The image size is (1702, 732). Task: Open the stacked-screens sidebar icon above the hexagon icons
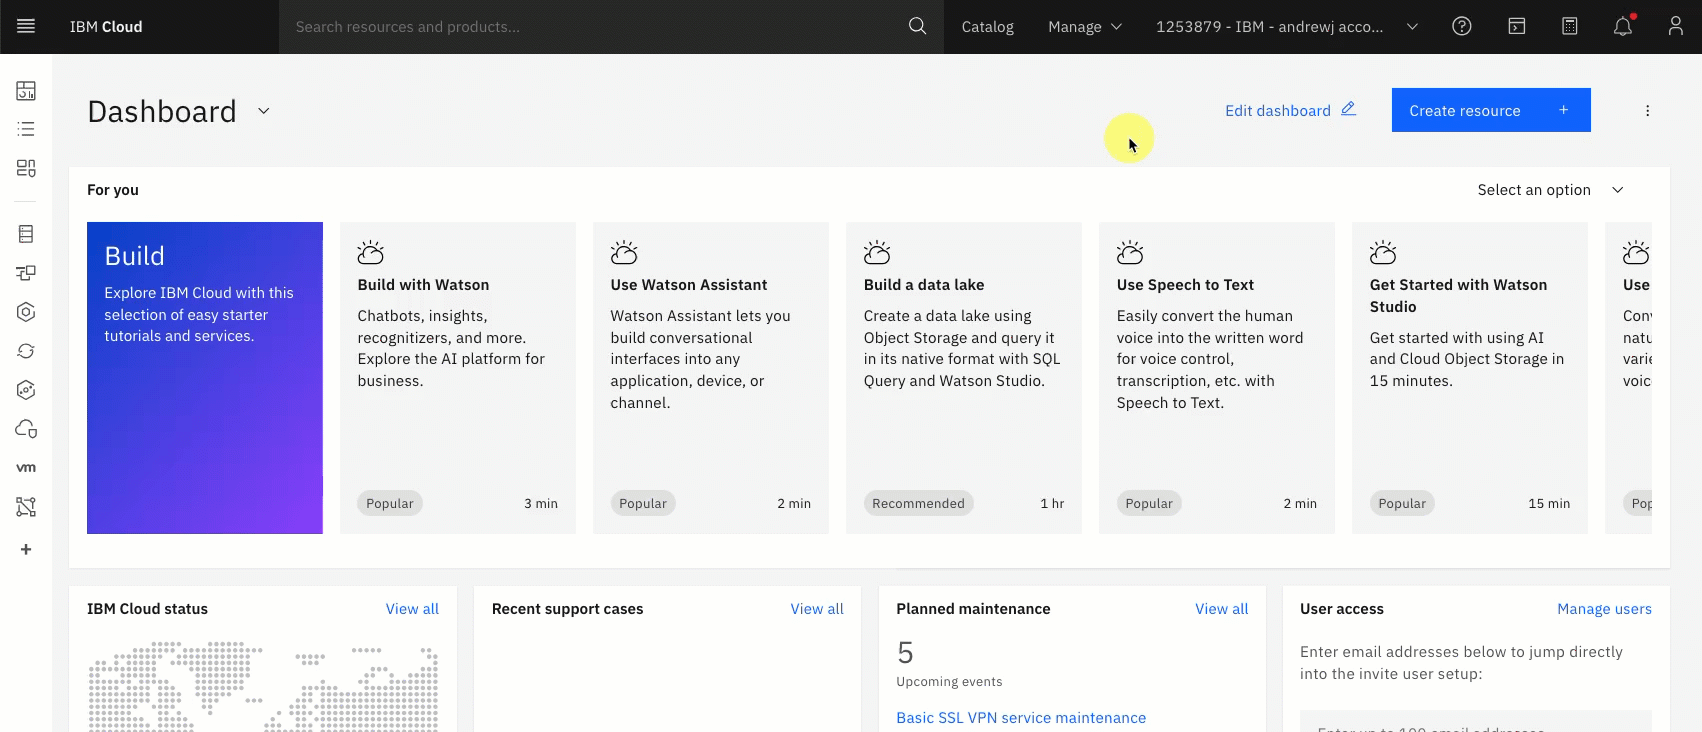pos(26,273)
